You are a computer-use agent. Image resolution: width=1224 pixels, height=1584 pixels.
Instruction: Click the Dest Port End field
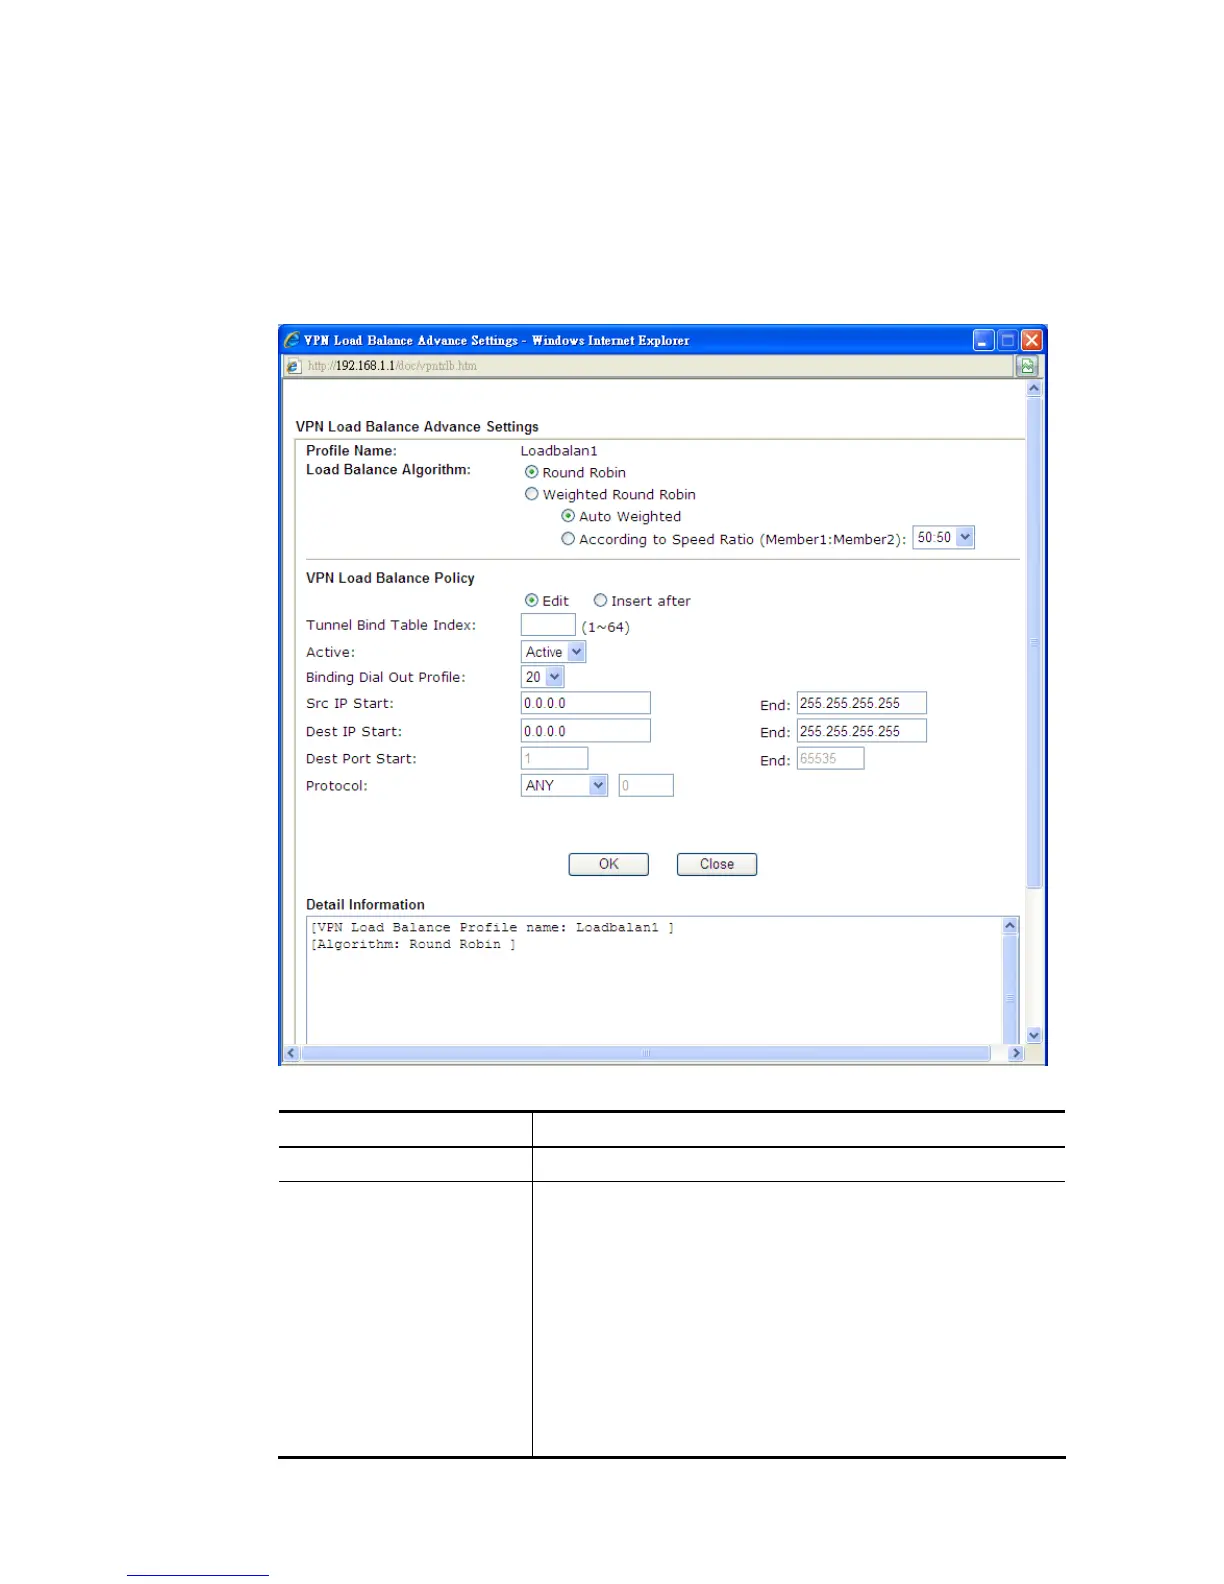coord(830,758)
